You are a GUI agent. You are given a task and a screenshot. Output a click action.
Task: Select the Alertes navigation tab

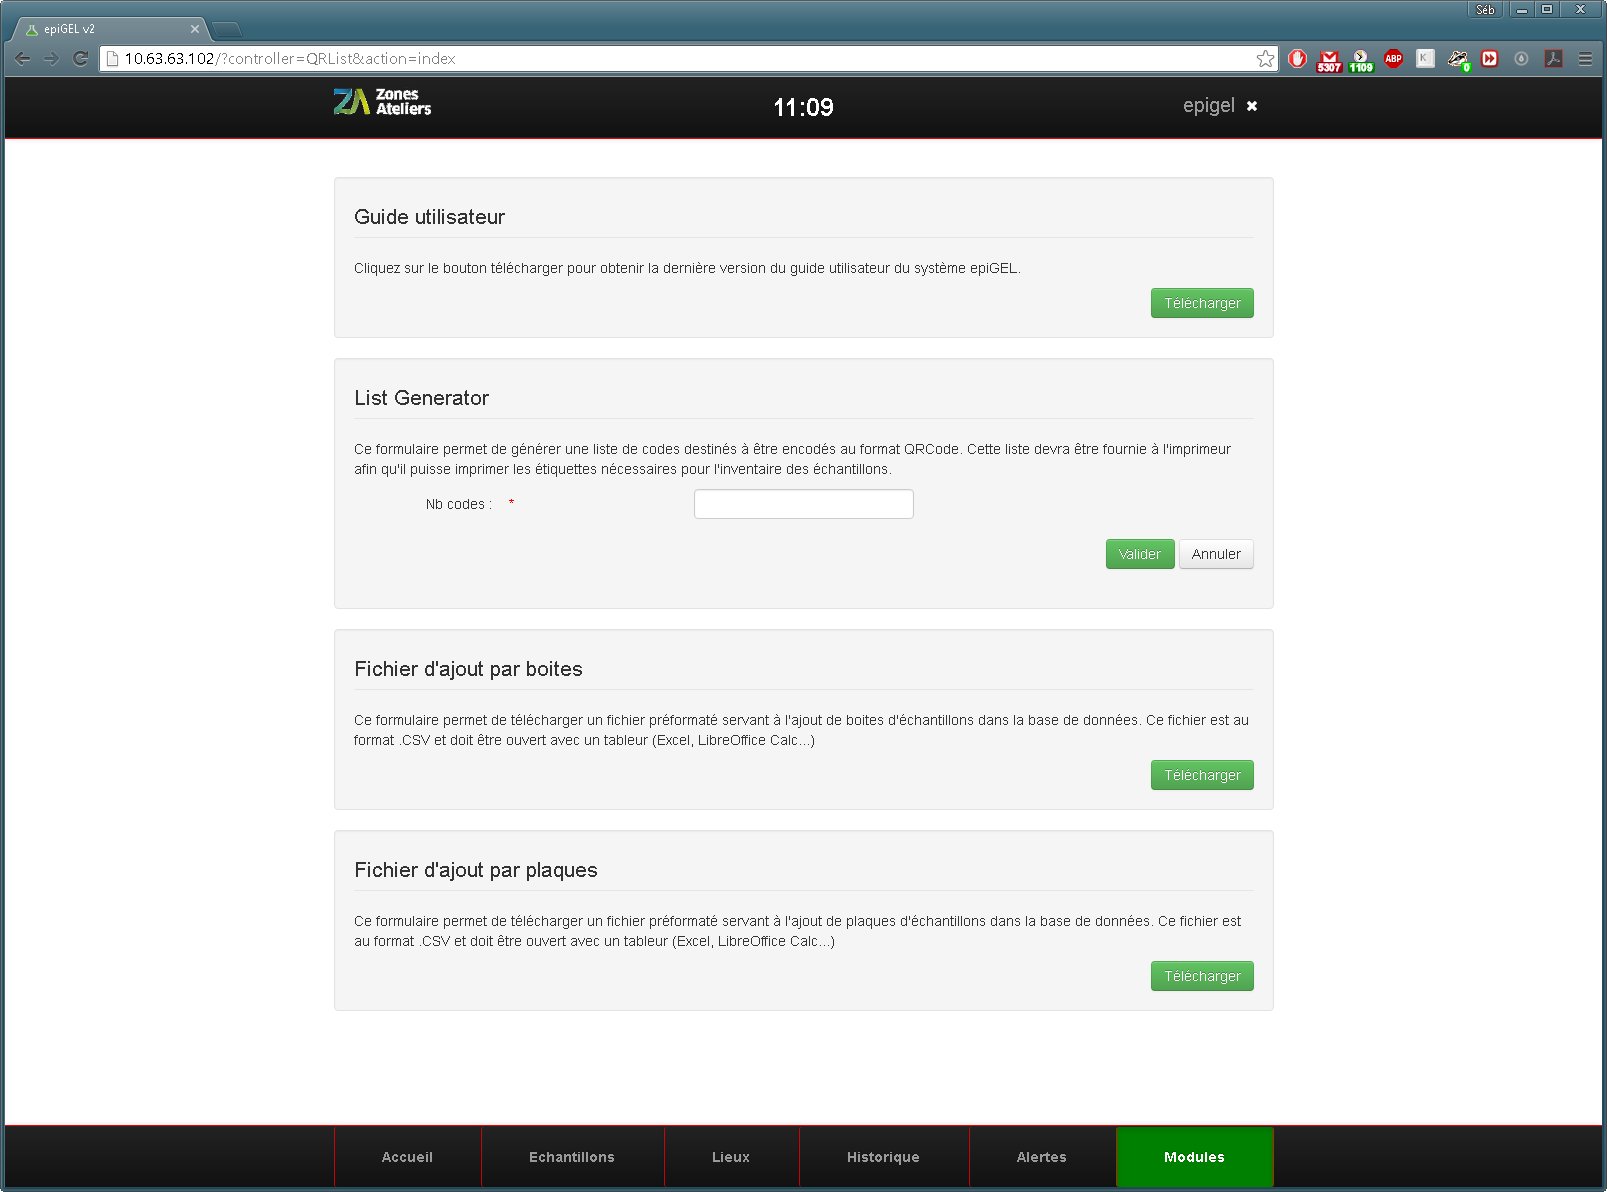[x=1042, y=1157]
